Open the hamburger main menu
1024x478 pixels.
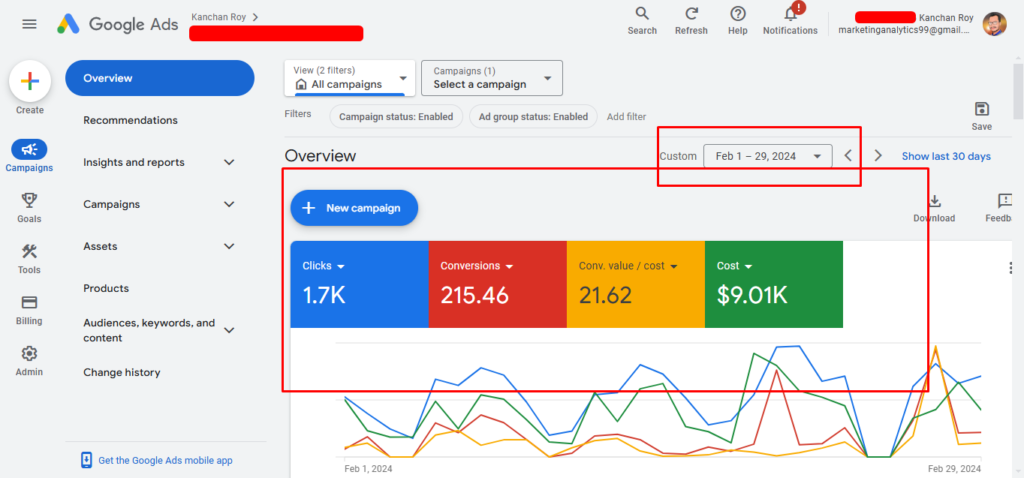[x=29, y=24]
